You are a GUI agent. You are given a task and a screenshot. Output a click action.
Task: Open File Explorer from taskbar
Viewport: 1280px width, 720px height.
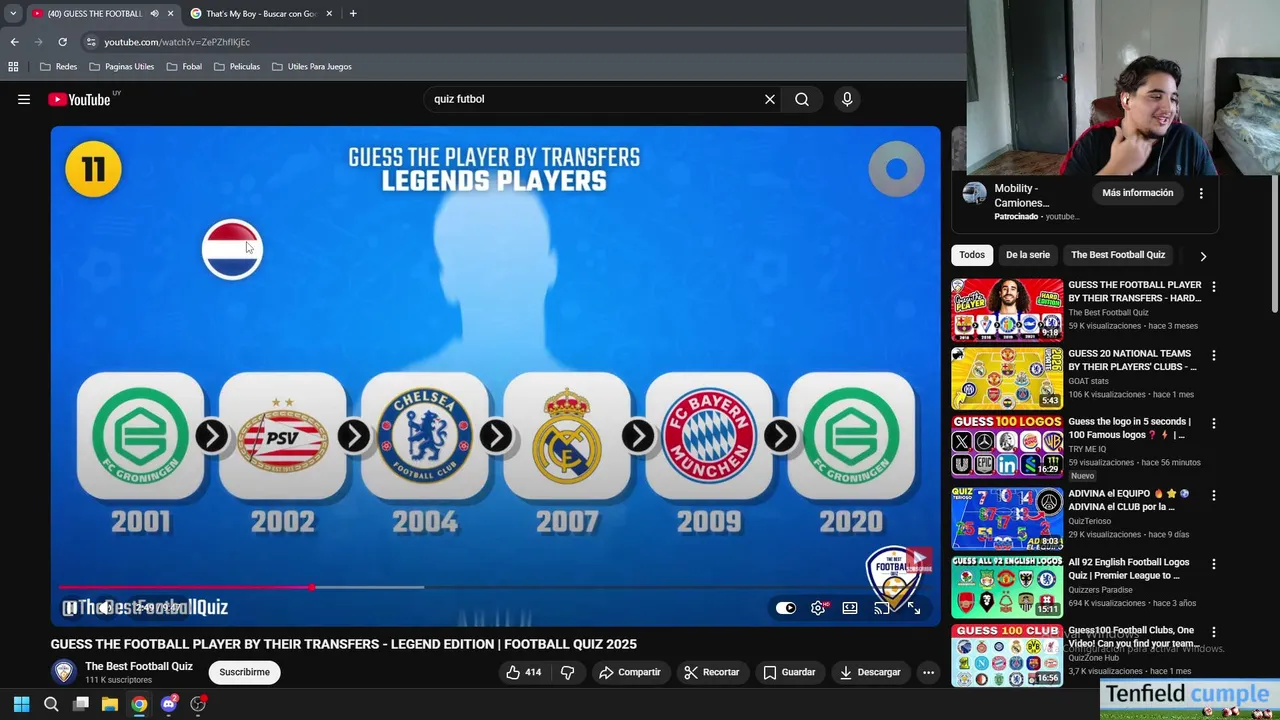pyautogui.click(x=110, y=704)
